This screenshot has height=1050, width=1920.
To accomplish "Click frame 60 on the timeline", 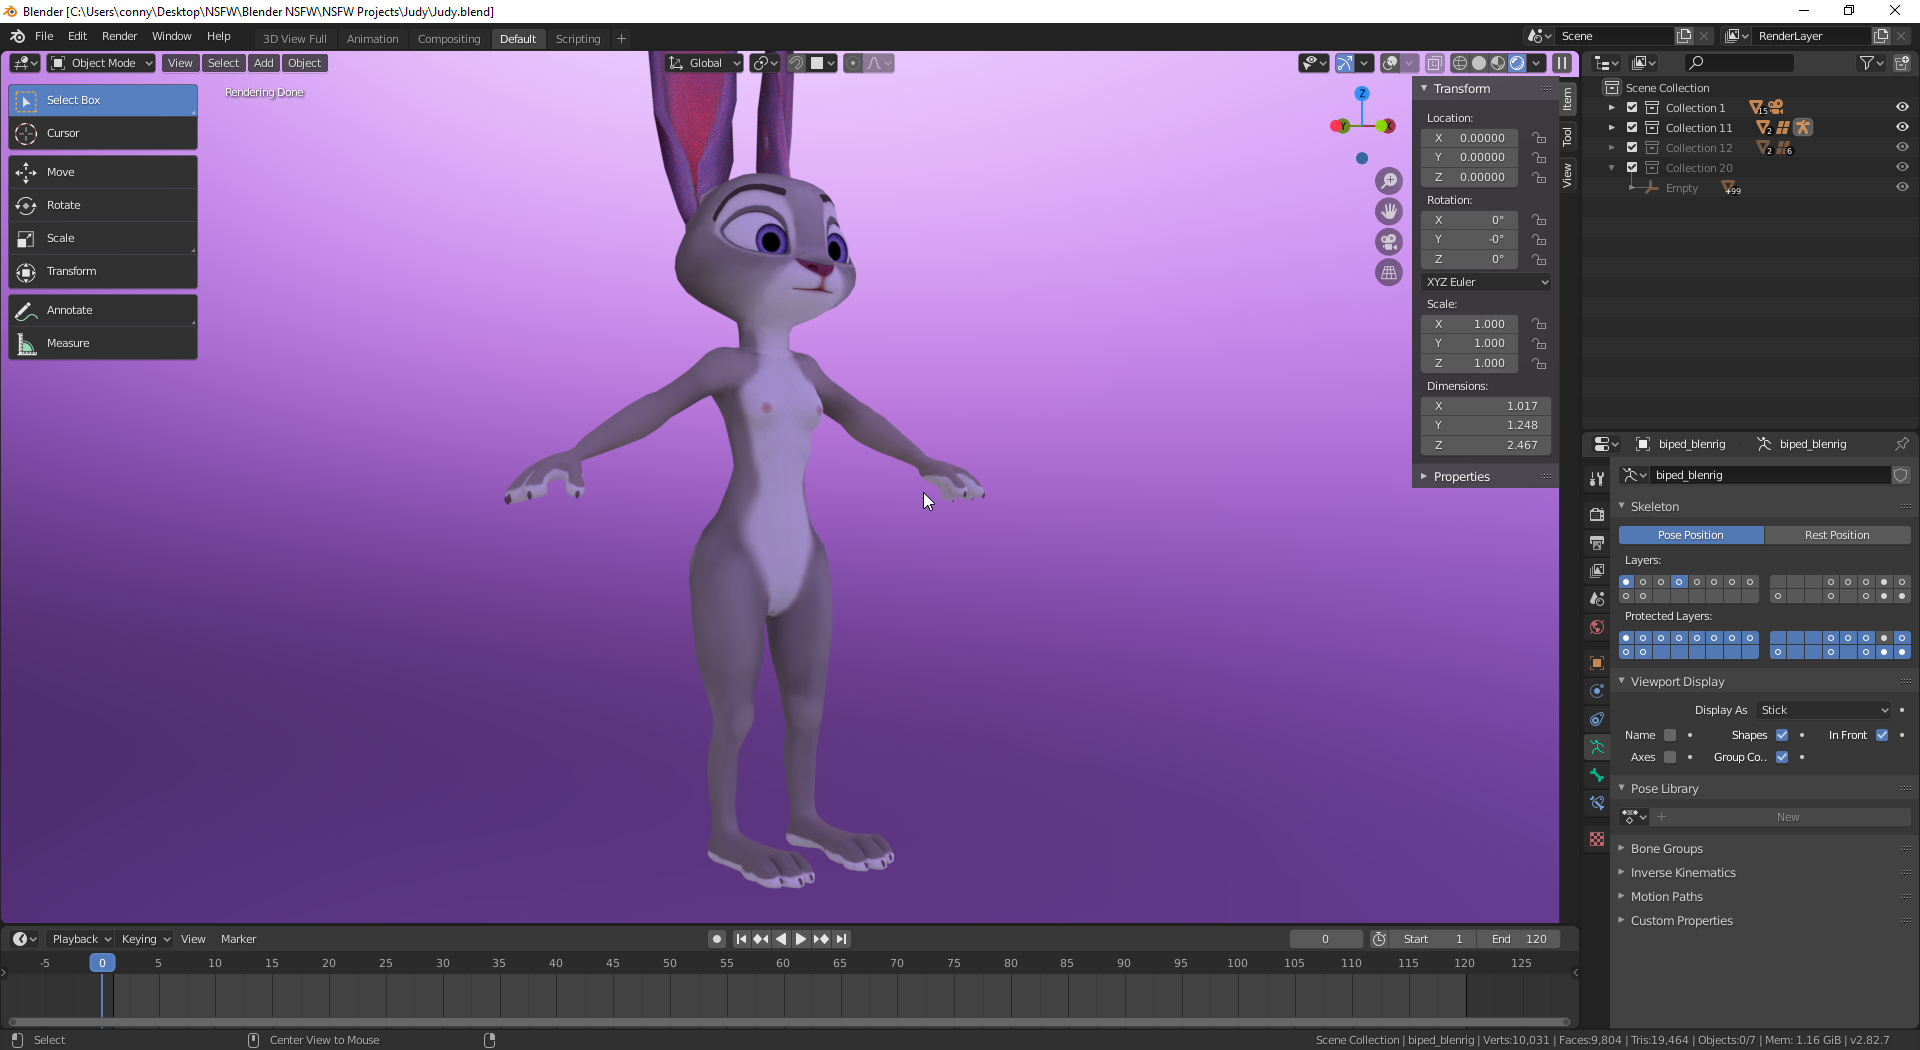I will (x=783, y=964).
